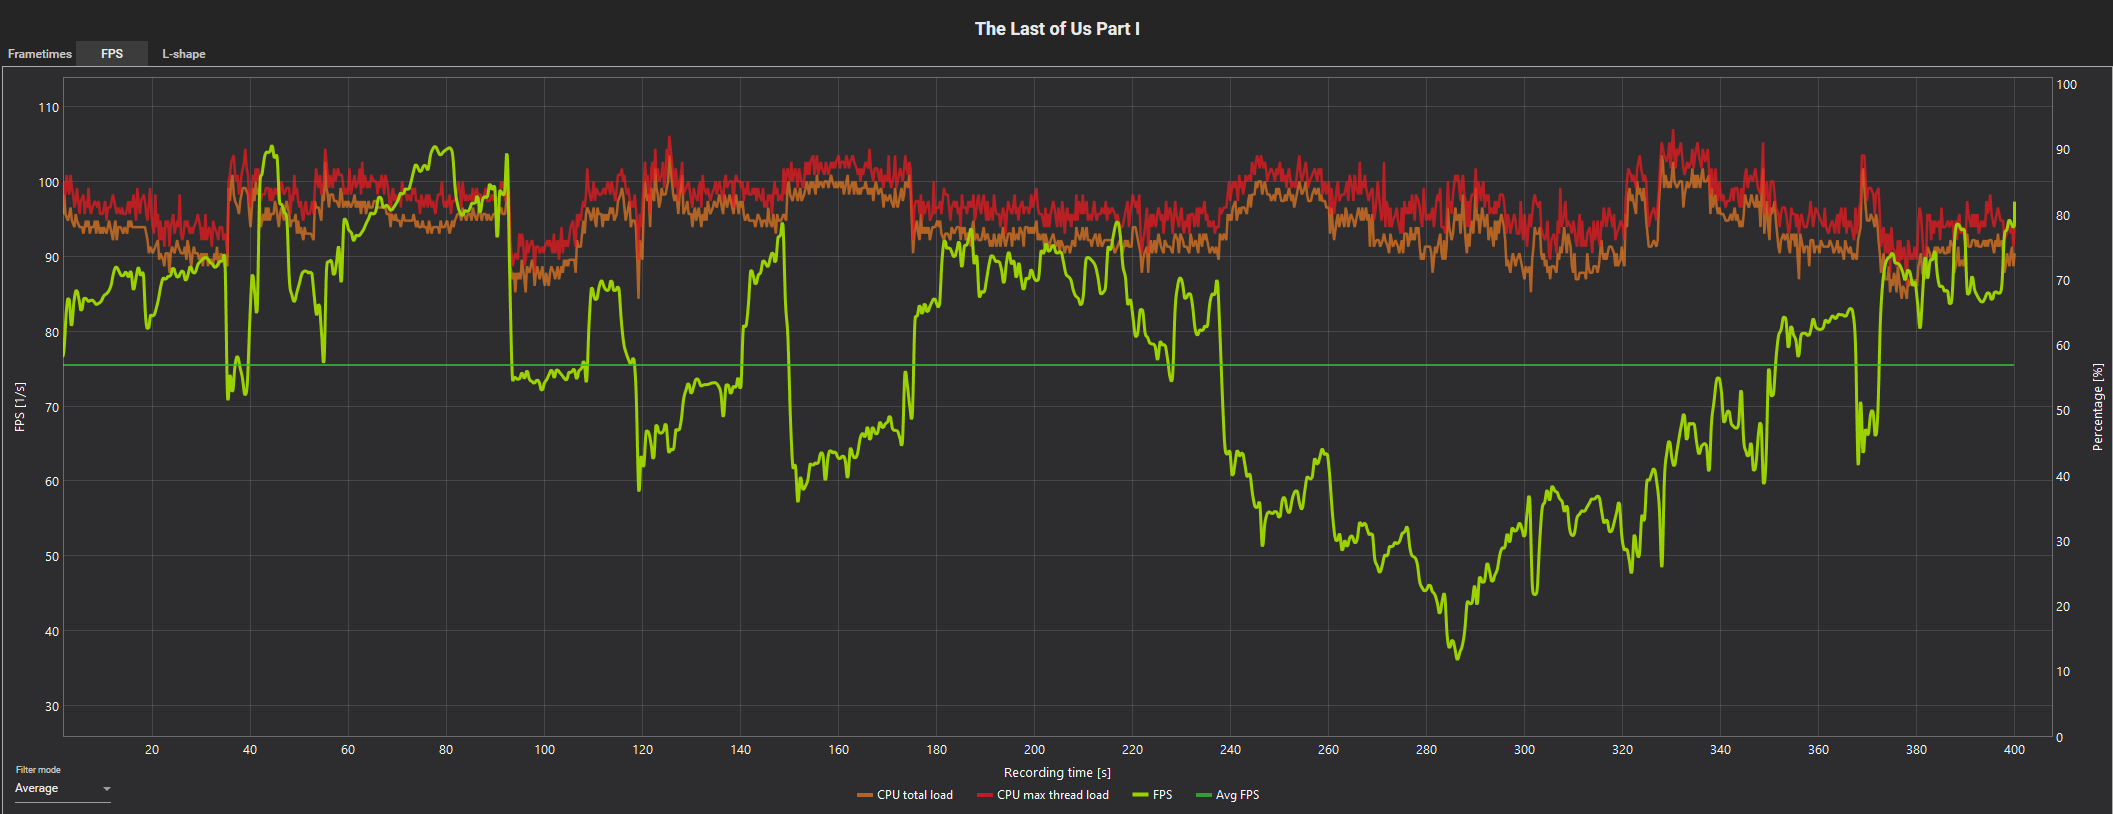Click the 70 tick on the FPS axis
Screen dimensions: 2113x814
[52, 407]
